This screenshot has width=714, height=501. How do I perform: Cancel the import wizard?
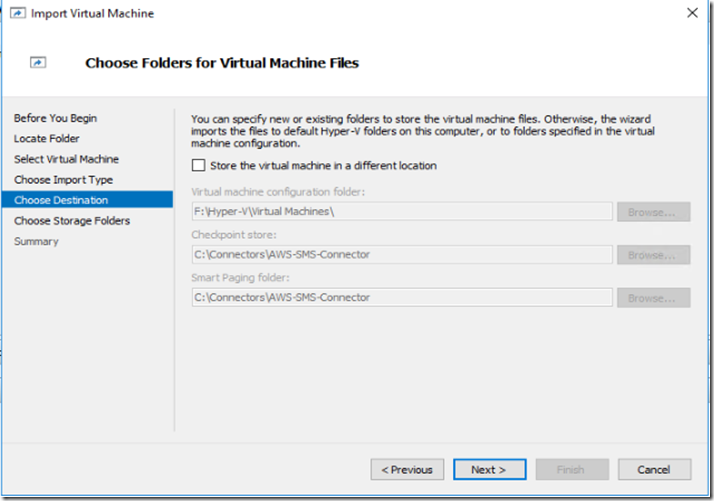pyautogui.click(x=654, y=469)
